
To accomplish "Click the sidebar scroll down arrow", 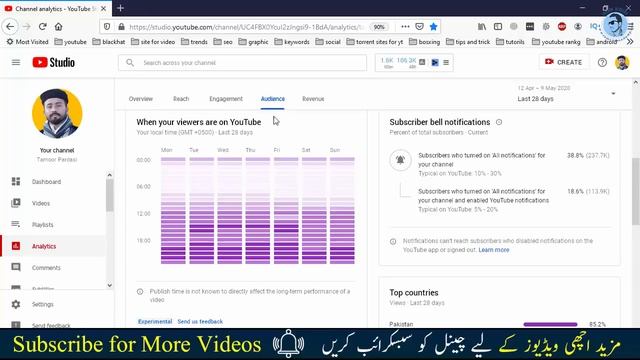I will [x=109, y=285].
